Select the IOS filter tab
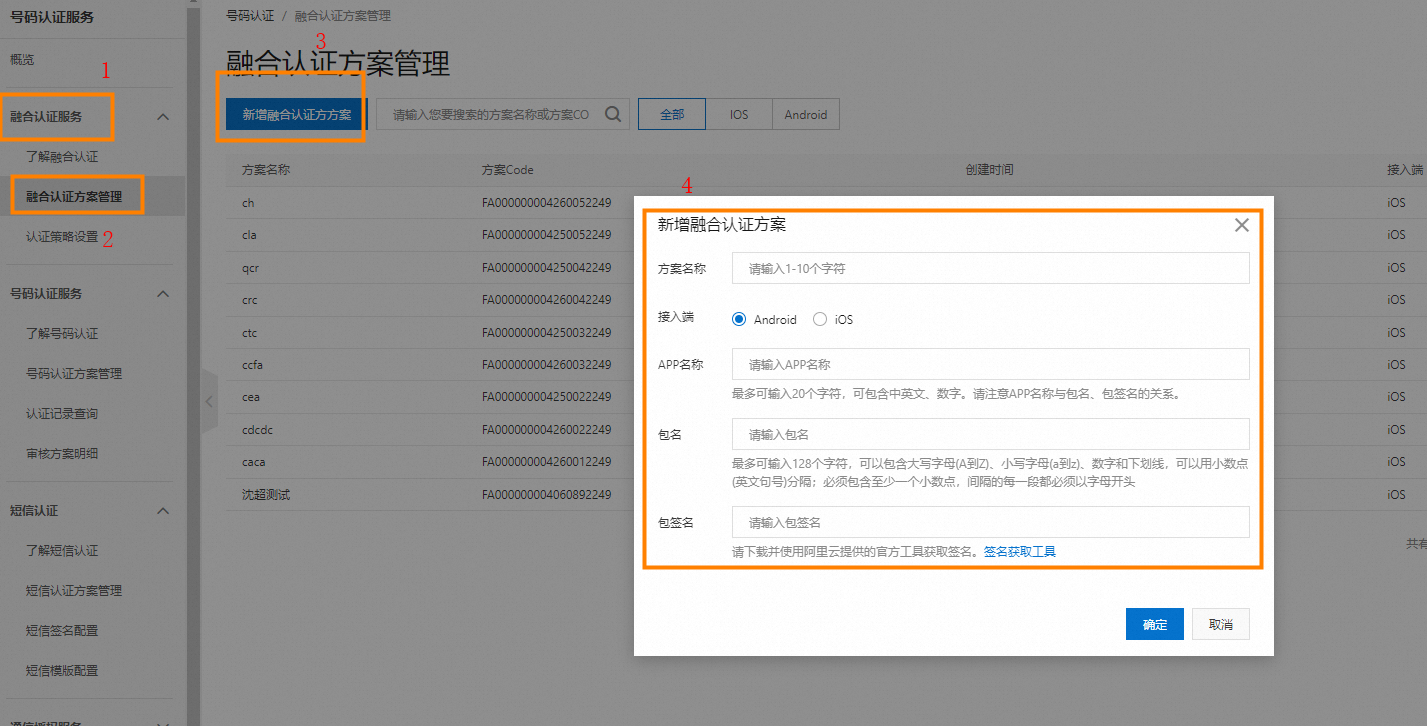The width and height of the screenshot is (1427, 726). 739,114
